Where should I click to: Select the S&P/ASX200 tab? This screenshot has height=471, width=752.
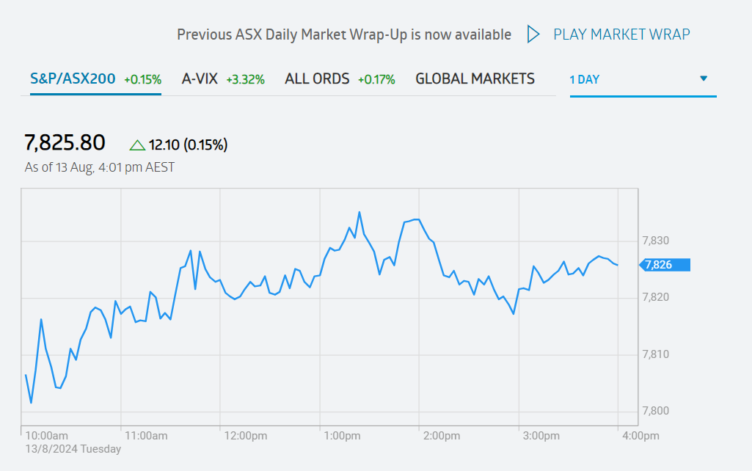point(95,79)
